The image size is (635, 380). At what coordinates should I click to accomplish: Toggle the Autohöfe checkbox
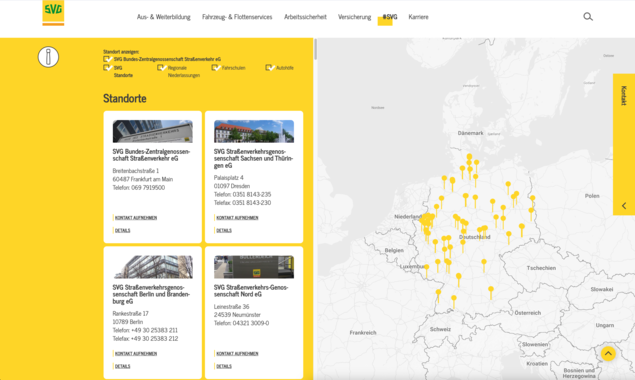[x=270, y=68]
